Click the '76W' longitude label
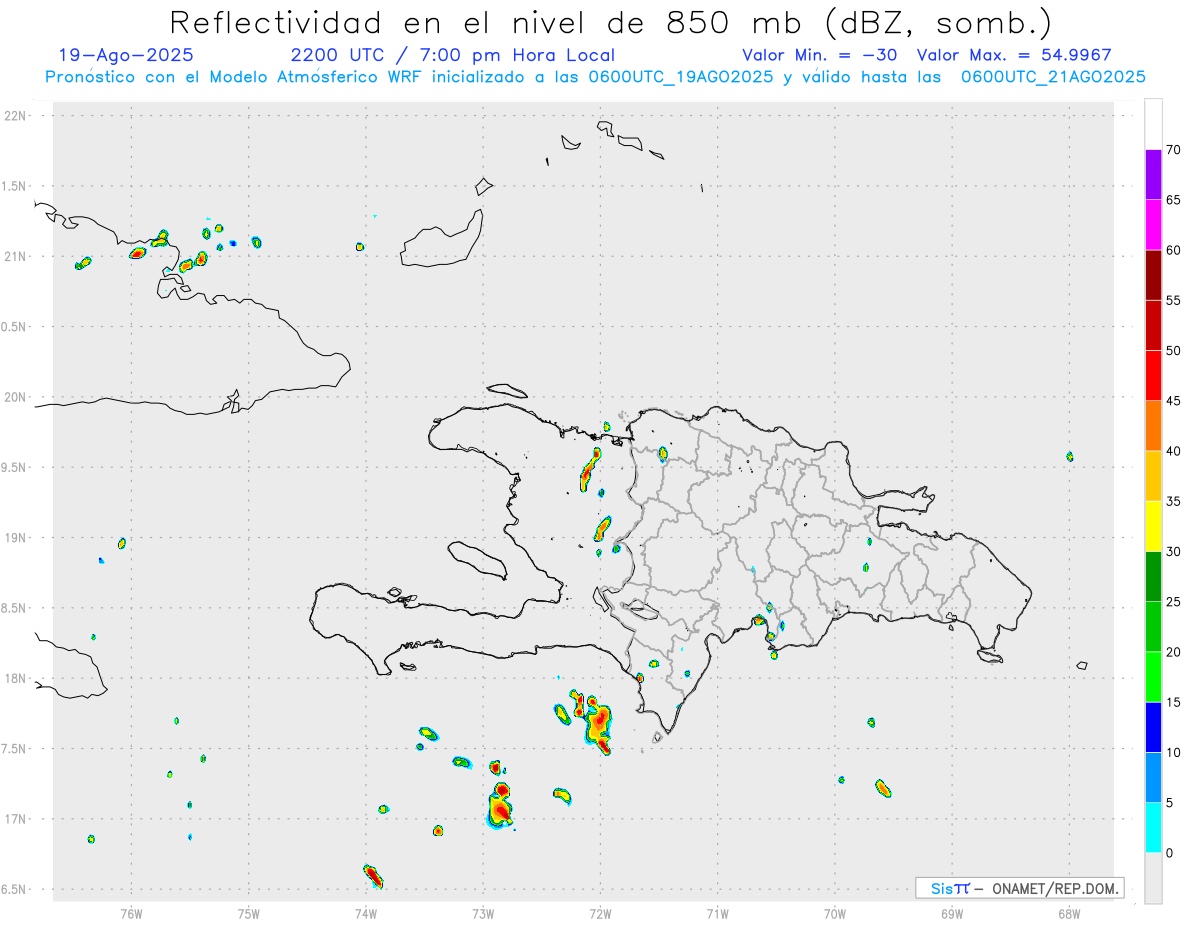Screen dimensions: 1200x927 tap(131, 913)
